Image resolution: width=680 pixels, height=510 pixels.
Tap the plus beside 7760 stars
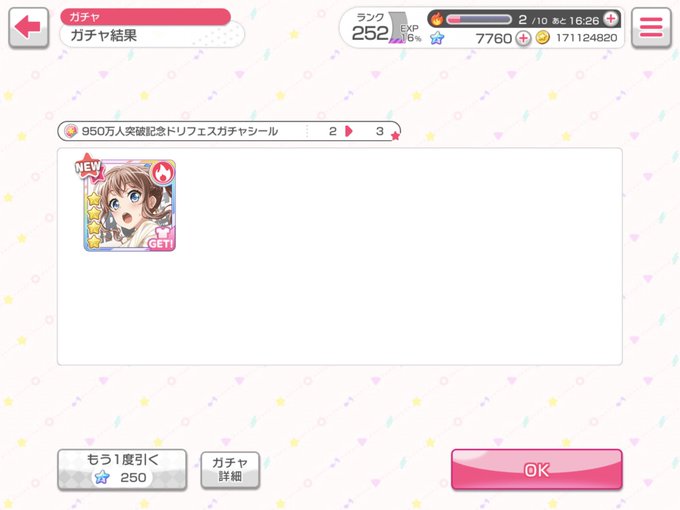[523, 38]
